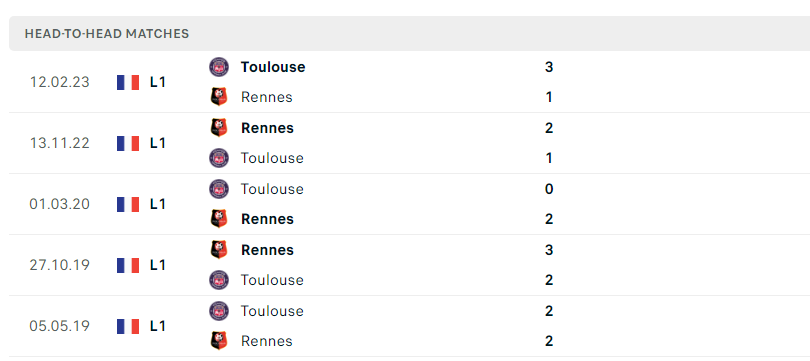This screenshot has width=810, height=361.
Task: Click L1 league label for 01.03.20 match
Action: tap(158, 205)
